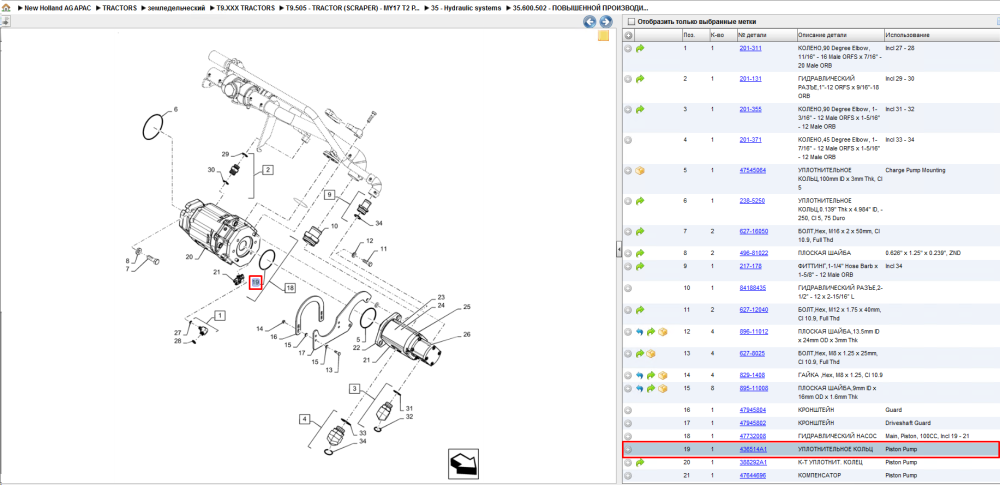Screen dimensions: 1000x485
Task: Add part 47644696 with its grey plus icon
Action: pos(628,475)
